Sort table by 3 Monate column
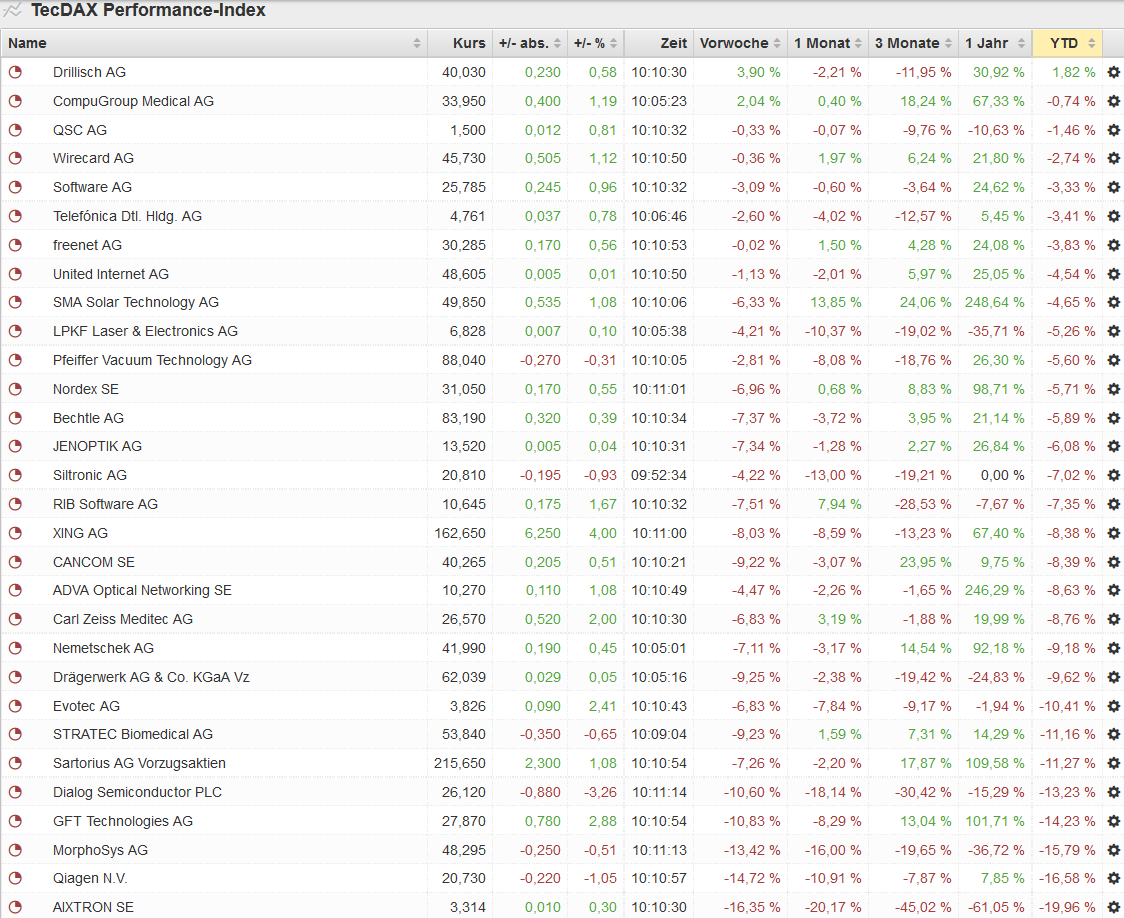1124x918 pixels. (913, 43)
